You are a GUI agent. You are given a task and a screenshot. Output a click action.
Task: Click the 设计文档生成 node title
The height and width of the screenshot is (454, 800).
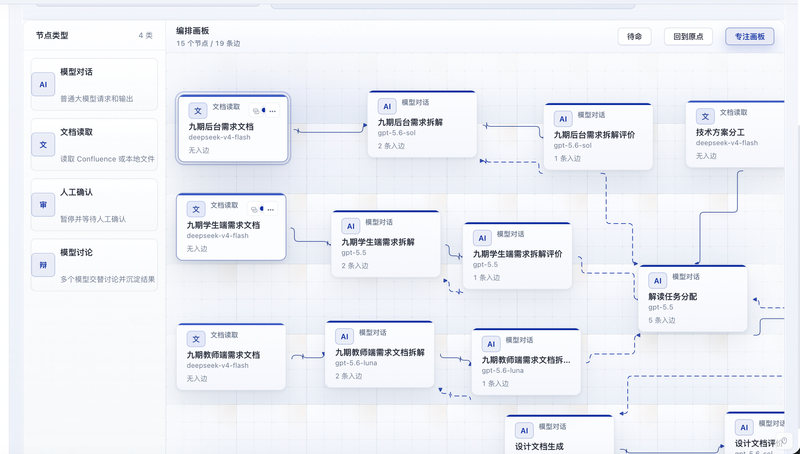click(539, 446)
